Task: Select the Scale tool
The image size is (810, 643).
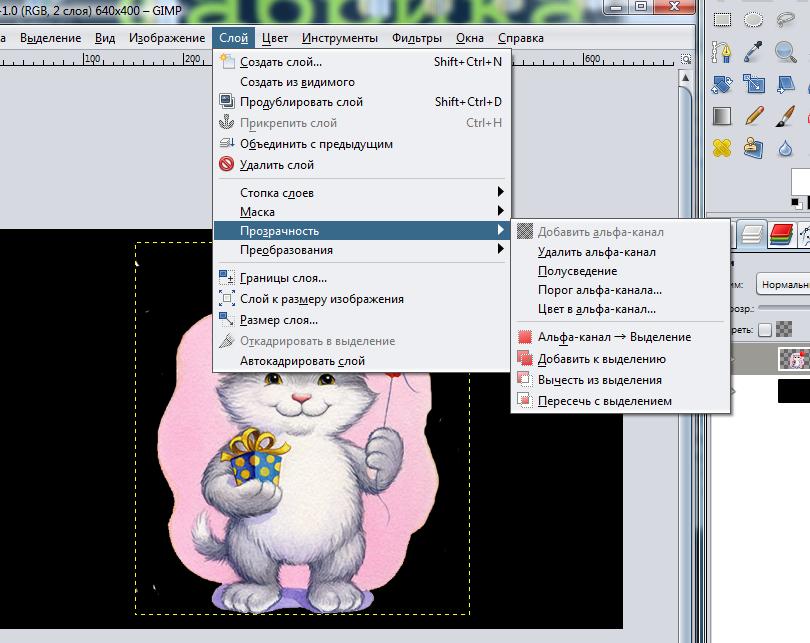Action: (x=753, y=84)
